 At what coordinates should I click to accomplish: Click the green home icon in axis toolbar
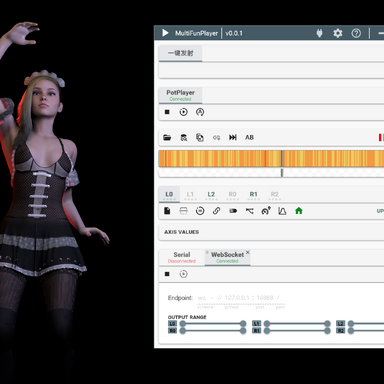pyautogui.click(x=299, y=211)
